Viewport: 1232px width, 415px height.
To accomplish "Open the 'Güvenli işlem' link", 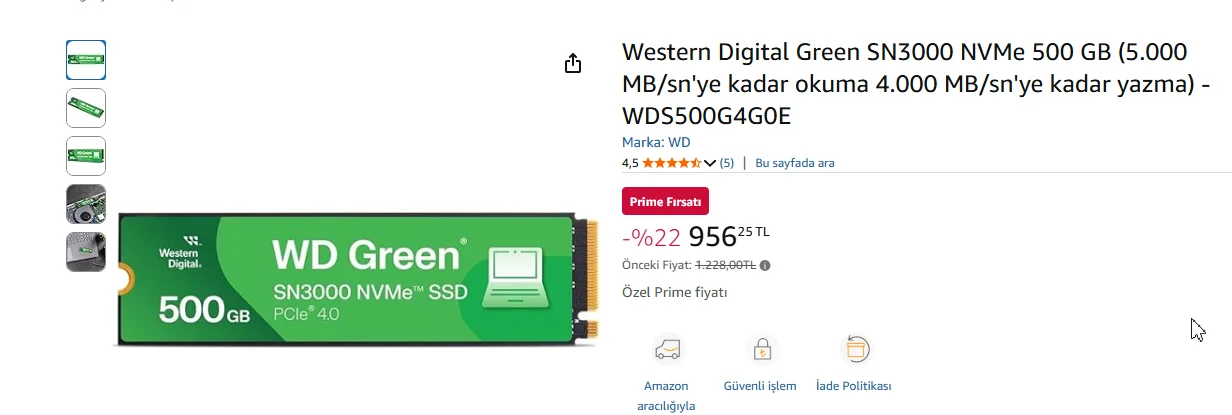I will [x=760, y=386].
